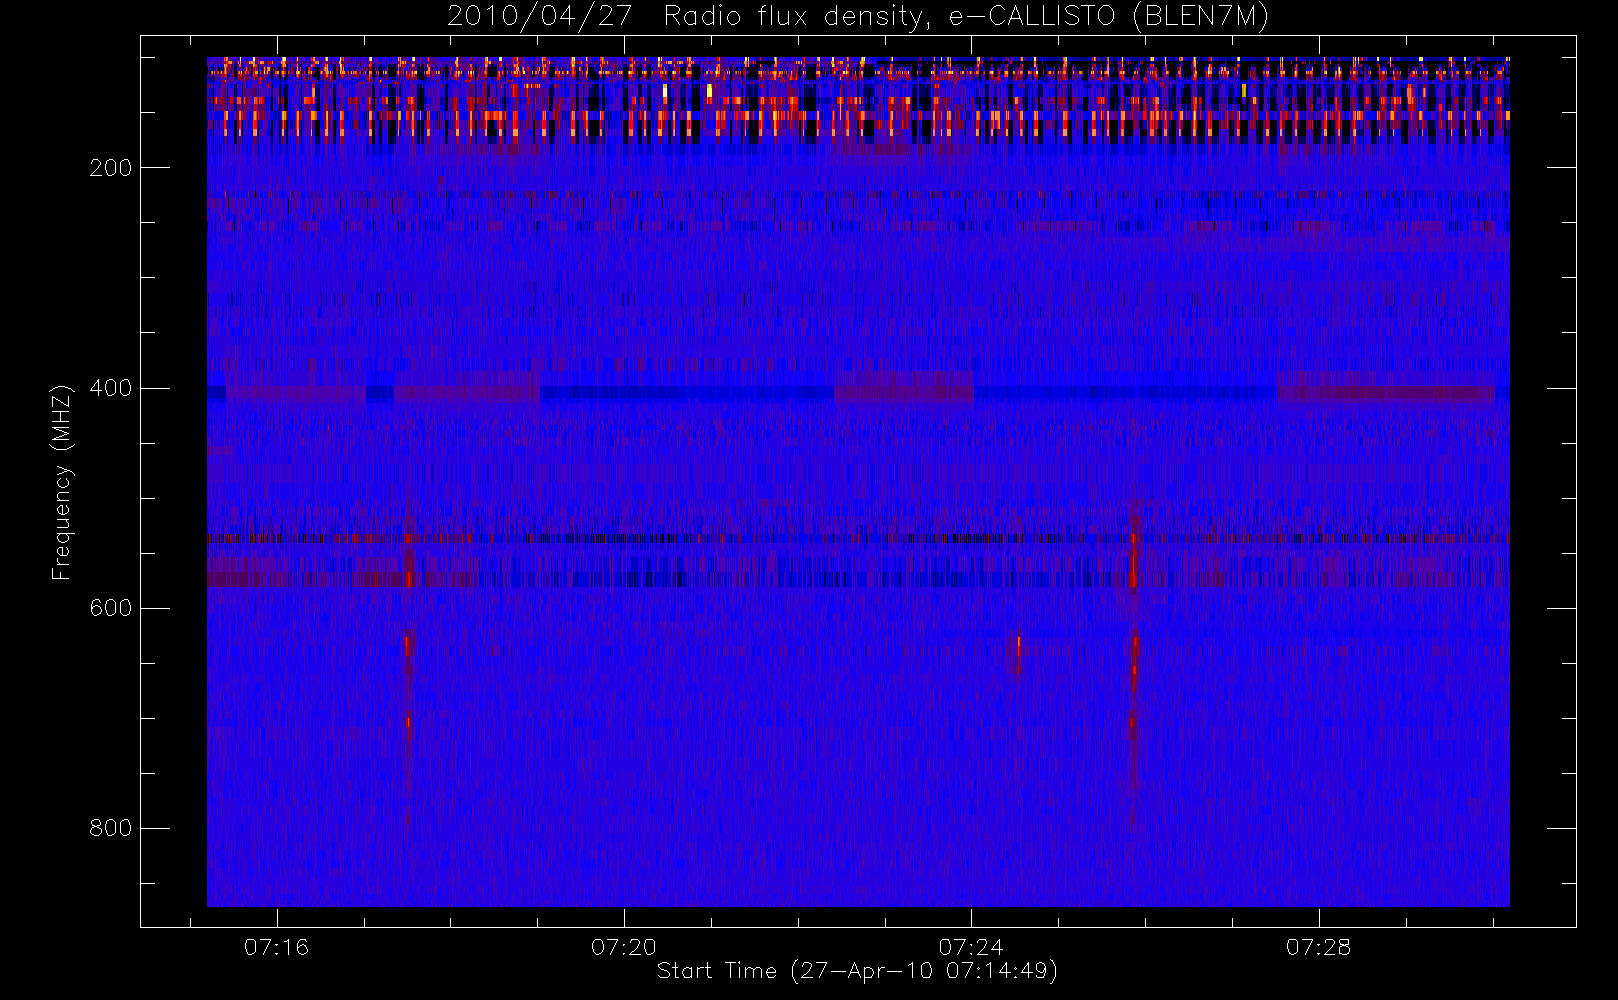Viewport: 1618px width, 1000px height.
Task: Click the '200' frequency tick label
Action: [110, 168]
